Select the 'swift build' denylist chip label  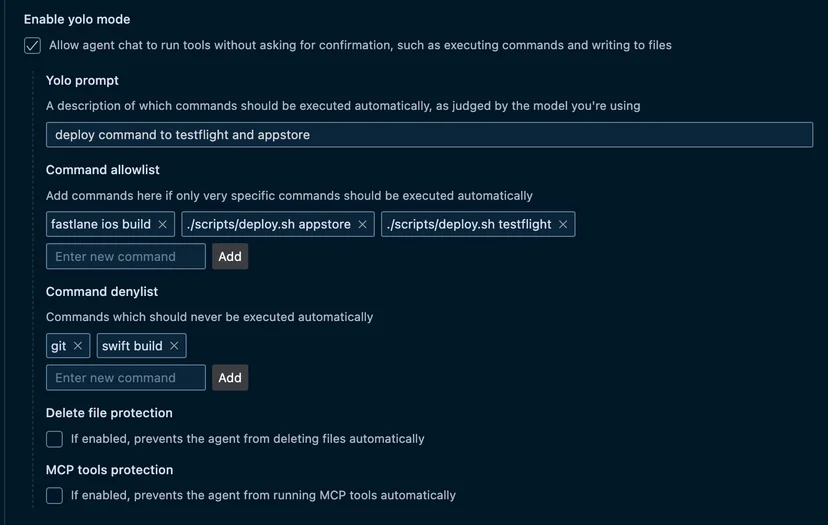coord(132,346)
